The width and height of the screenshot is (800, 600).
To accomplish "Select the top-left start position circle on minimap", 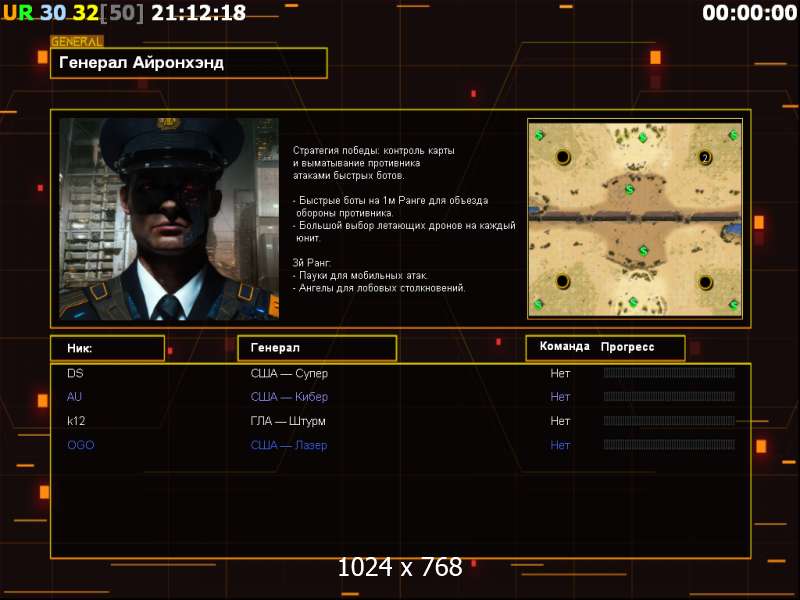I will pos(563,157).
